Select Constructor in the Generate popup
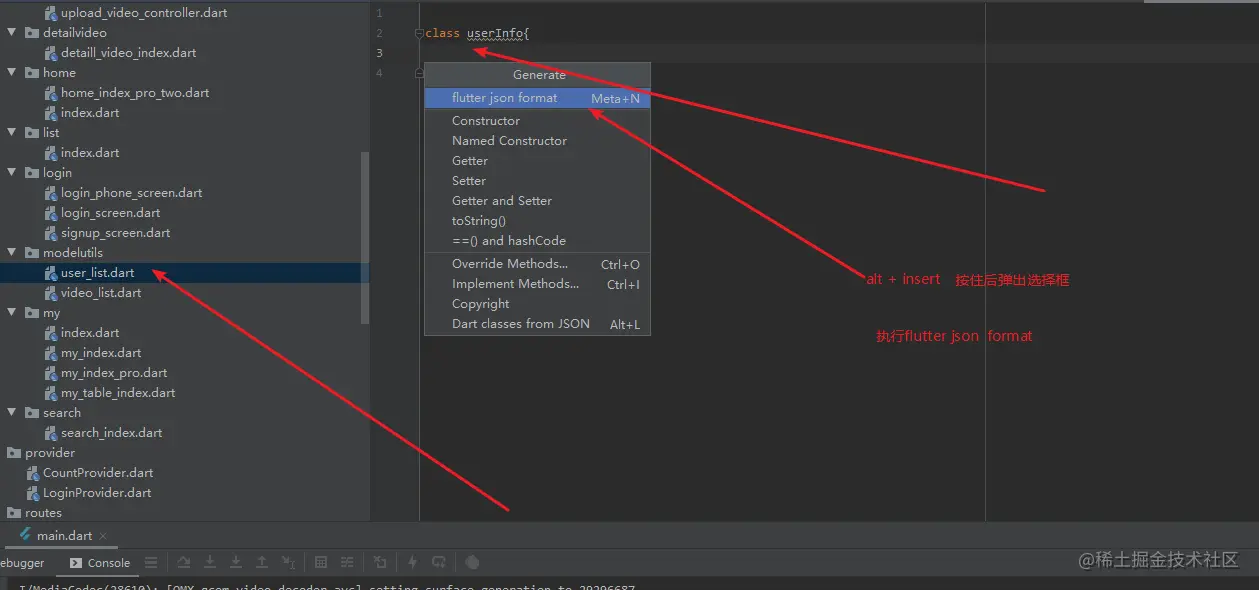Screen dimensions: 1259x590 click(x=537, y=121)
